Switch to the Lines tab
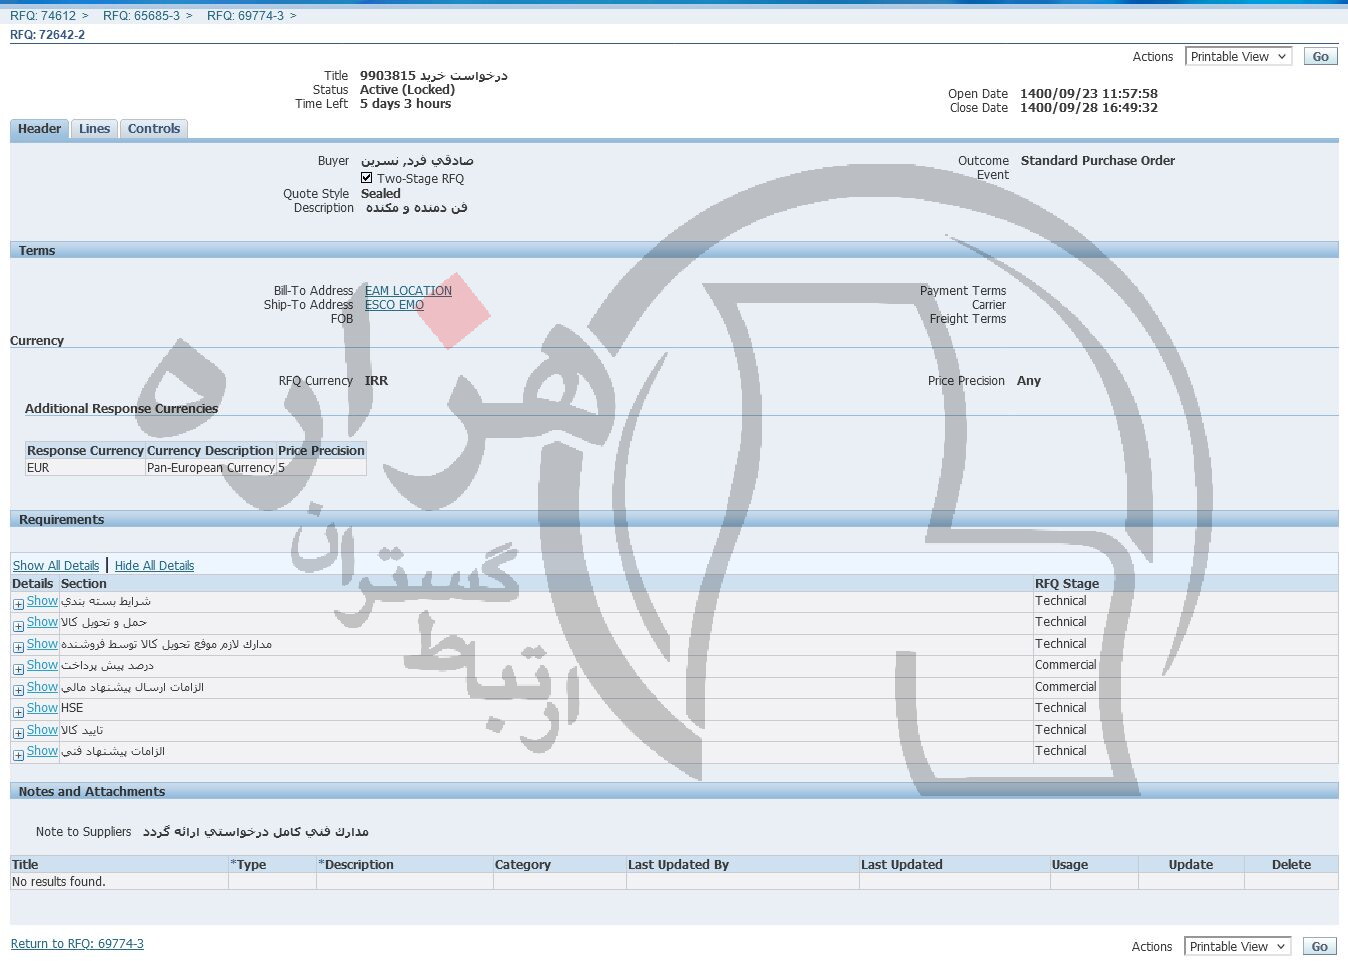 (x=94, y=129)
